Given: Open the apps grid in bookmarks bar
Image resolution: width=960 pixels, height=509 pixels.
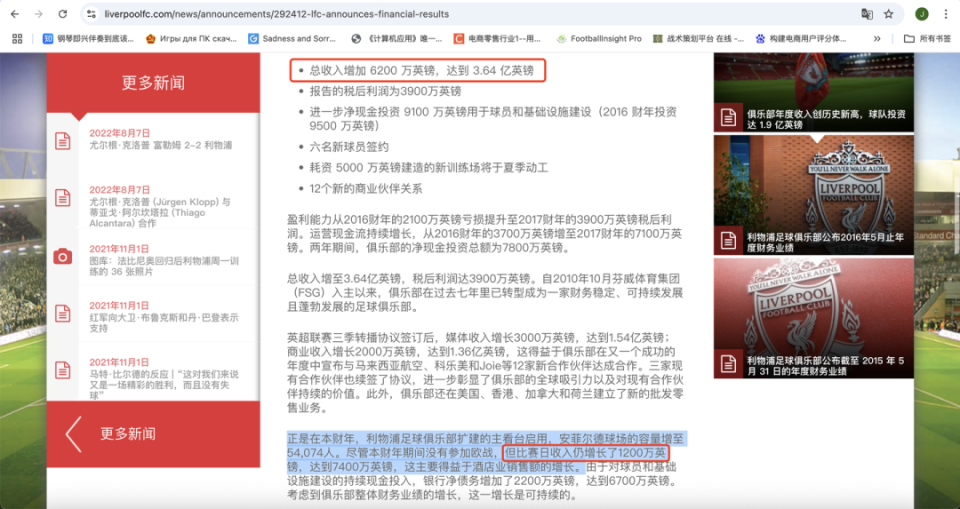Looking at the screenshot, I should [x=17, y=39].
